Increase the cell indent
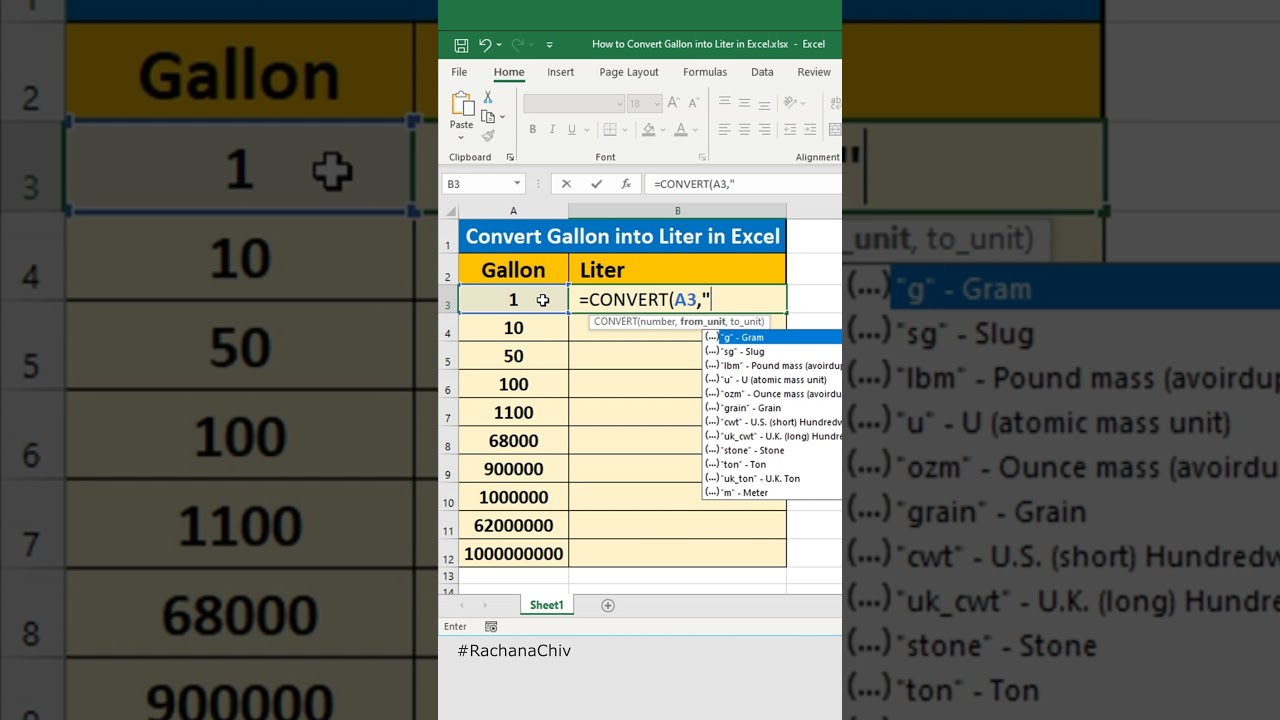The image size is (1280, 720). click(812, 129)
